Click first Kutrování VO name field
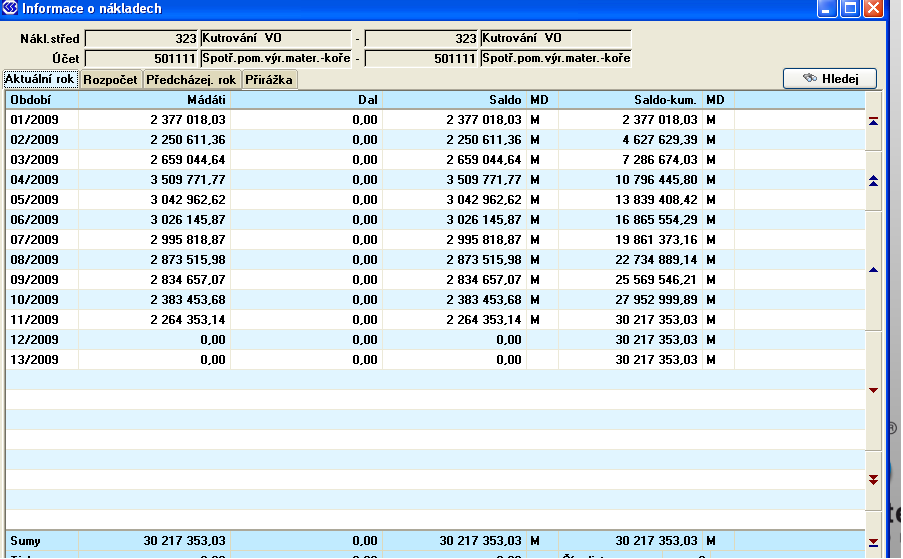 pos(276,38)
